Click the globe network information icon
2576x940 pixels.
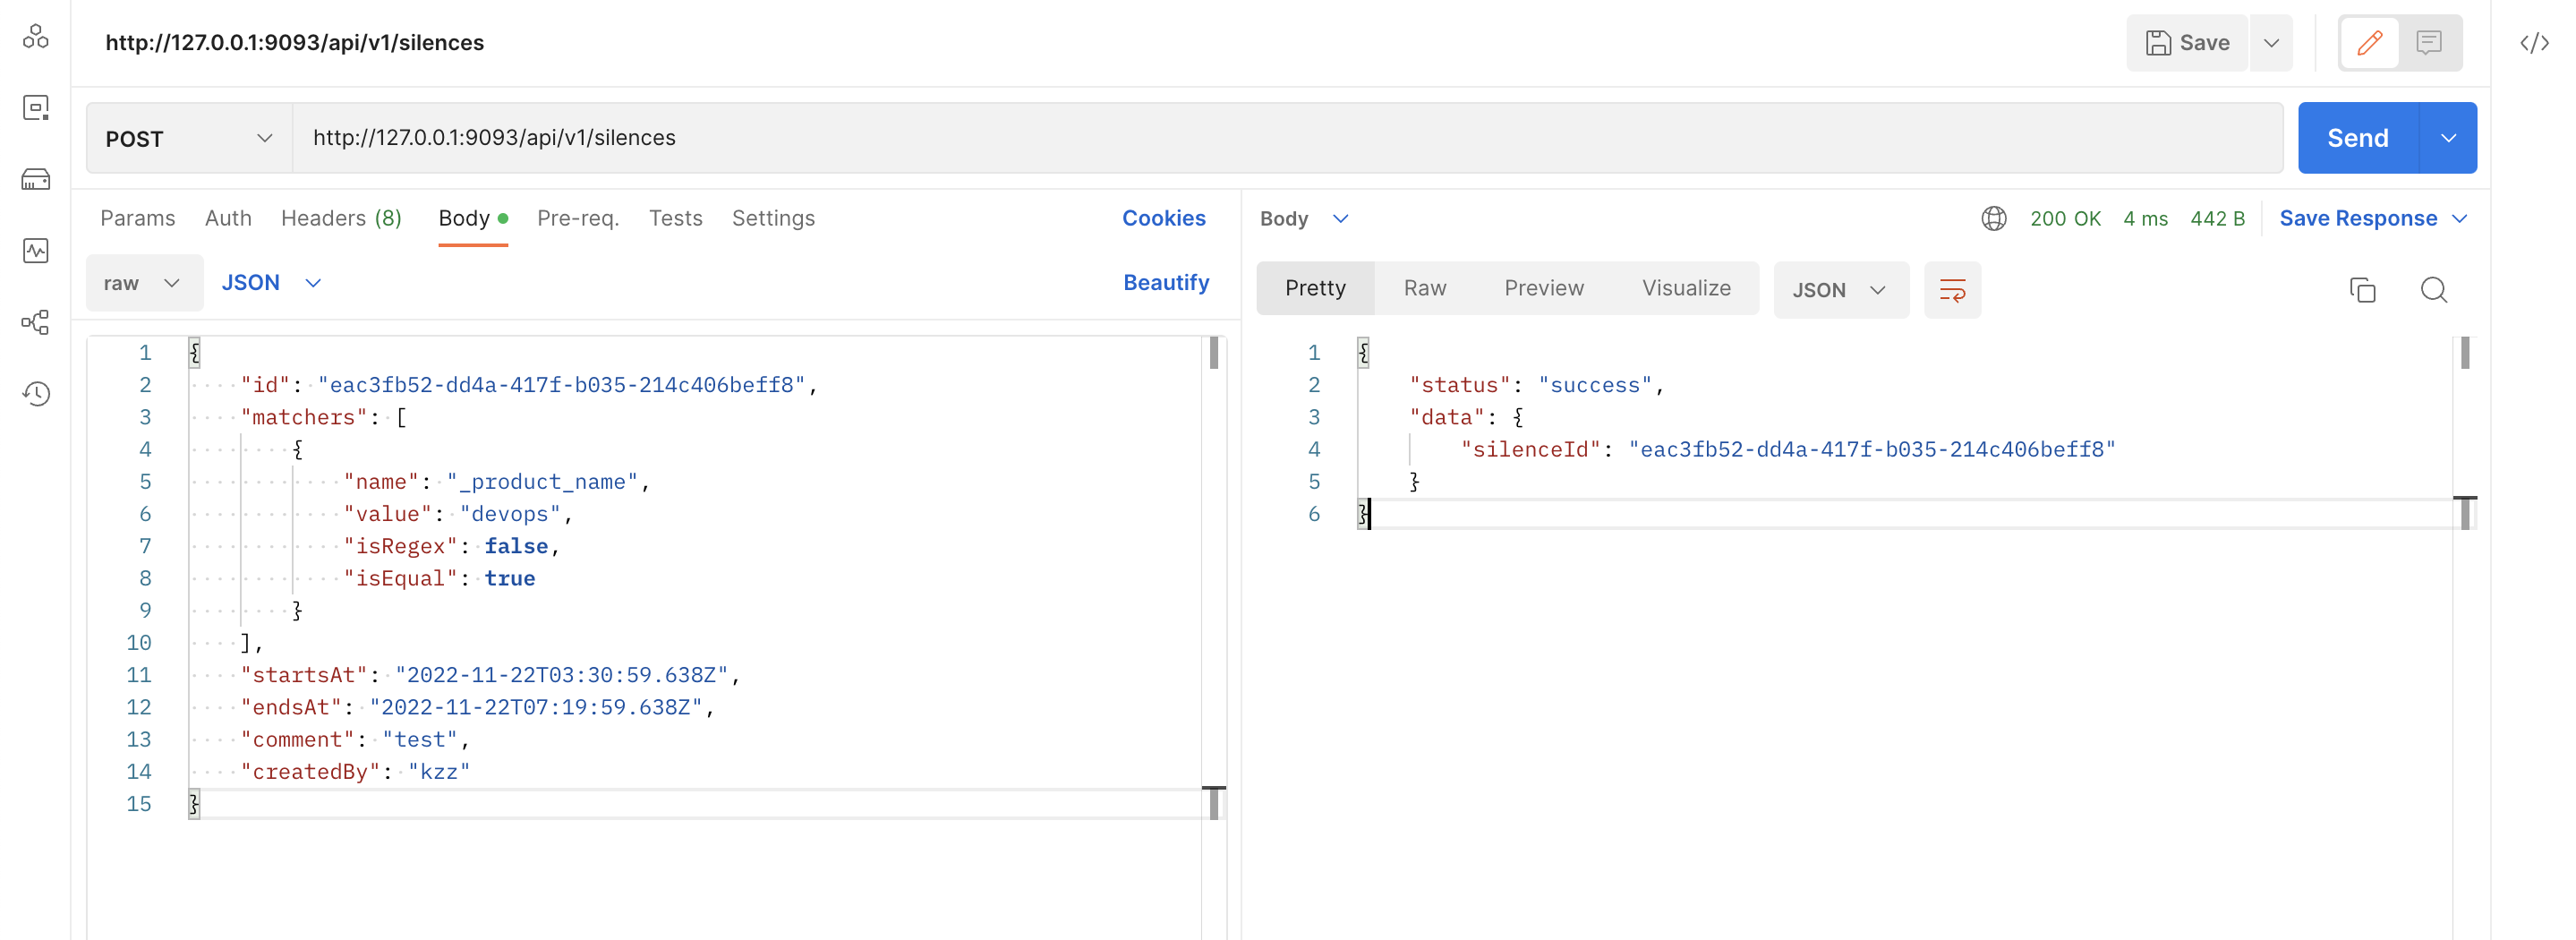click(x=1994, y=219)
